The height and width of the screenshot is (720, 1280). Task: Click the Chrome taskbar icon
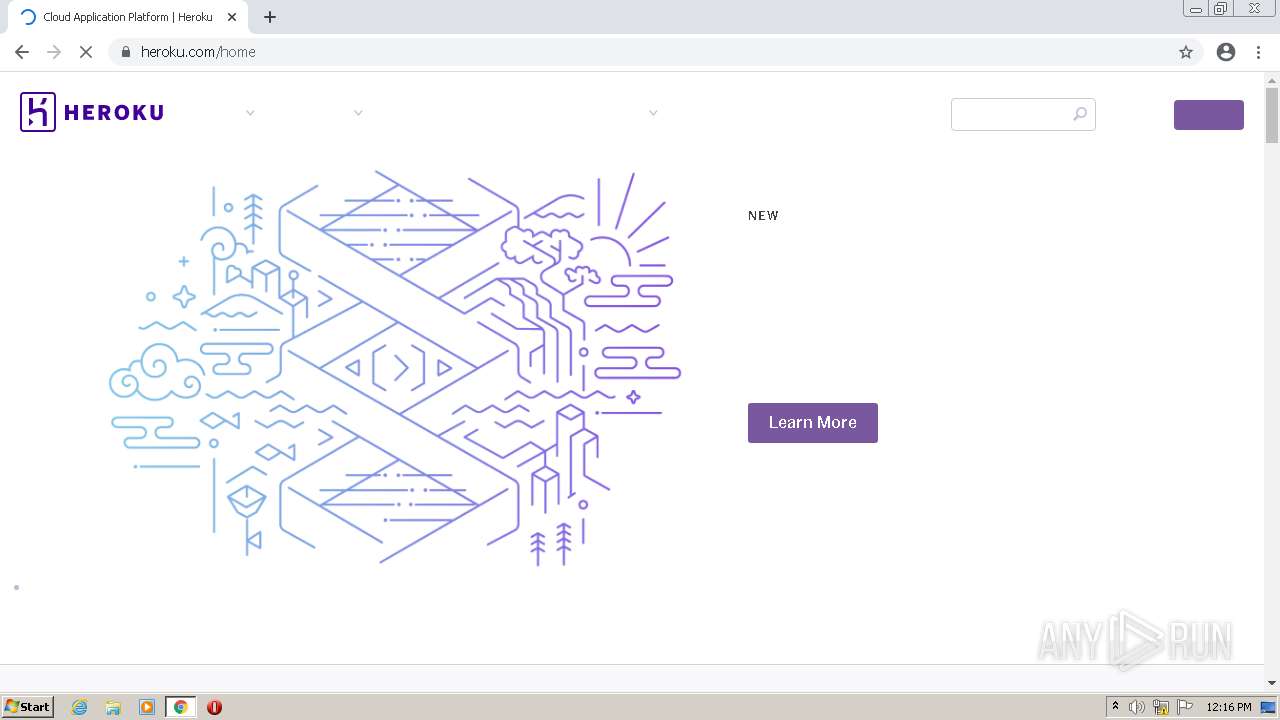pos(181,707)
